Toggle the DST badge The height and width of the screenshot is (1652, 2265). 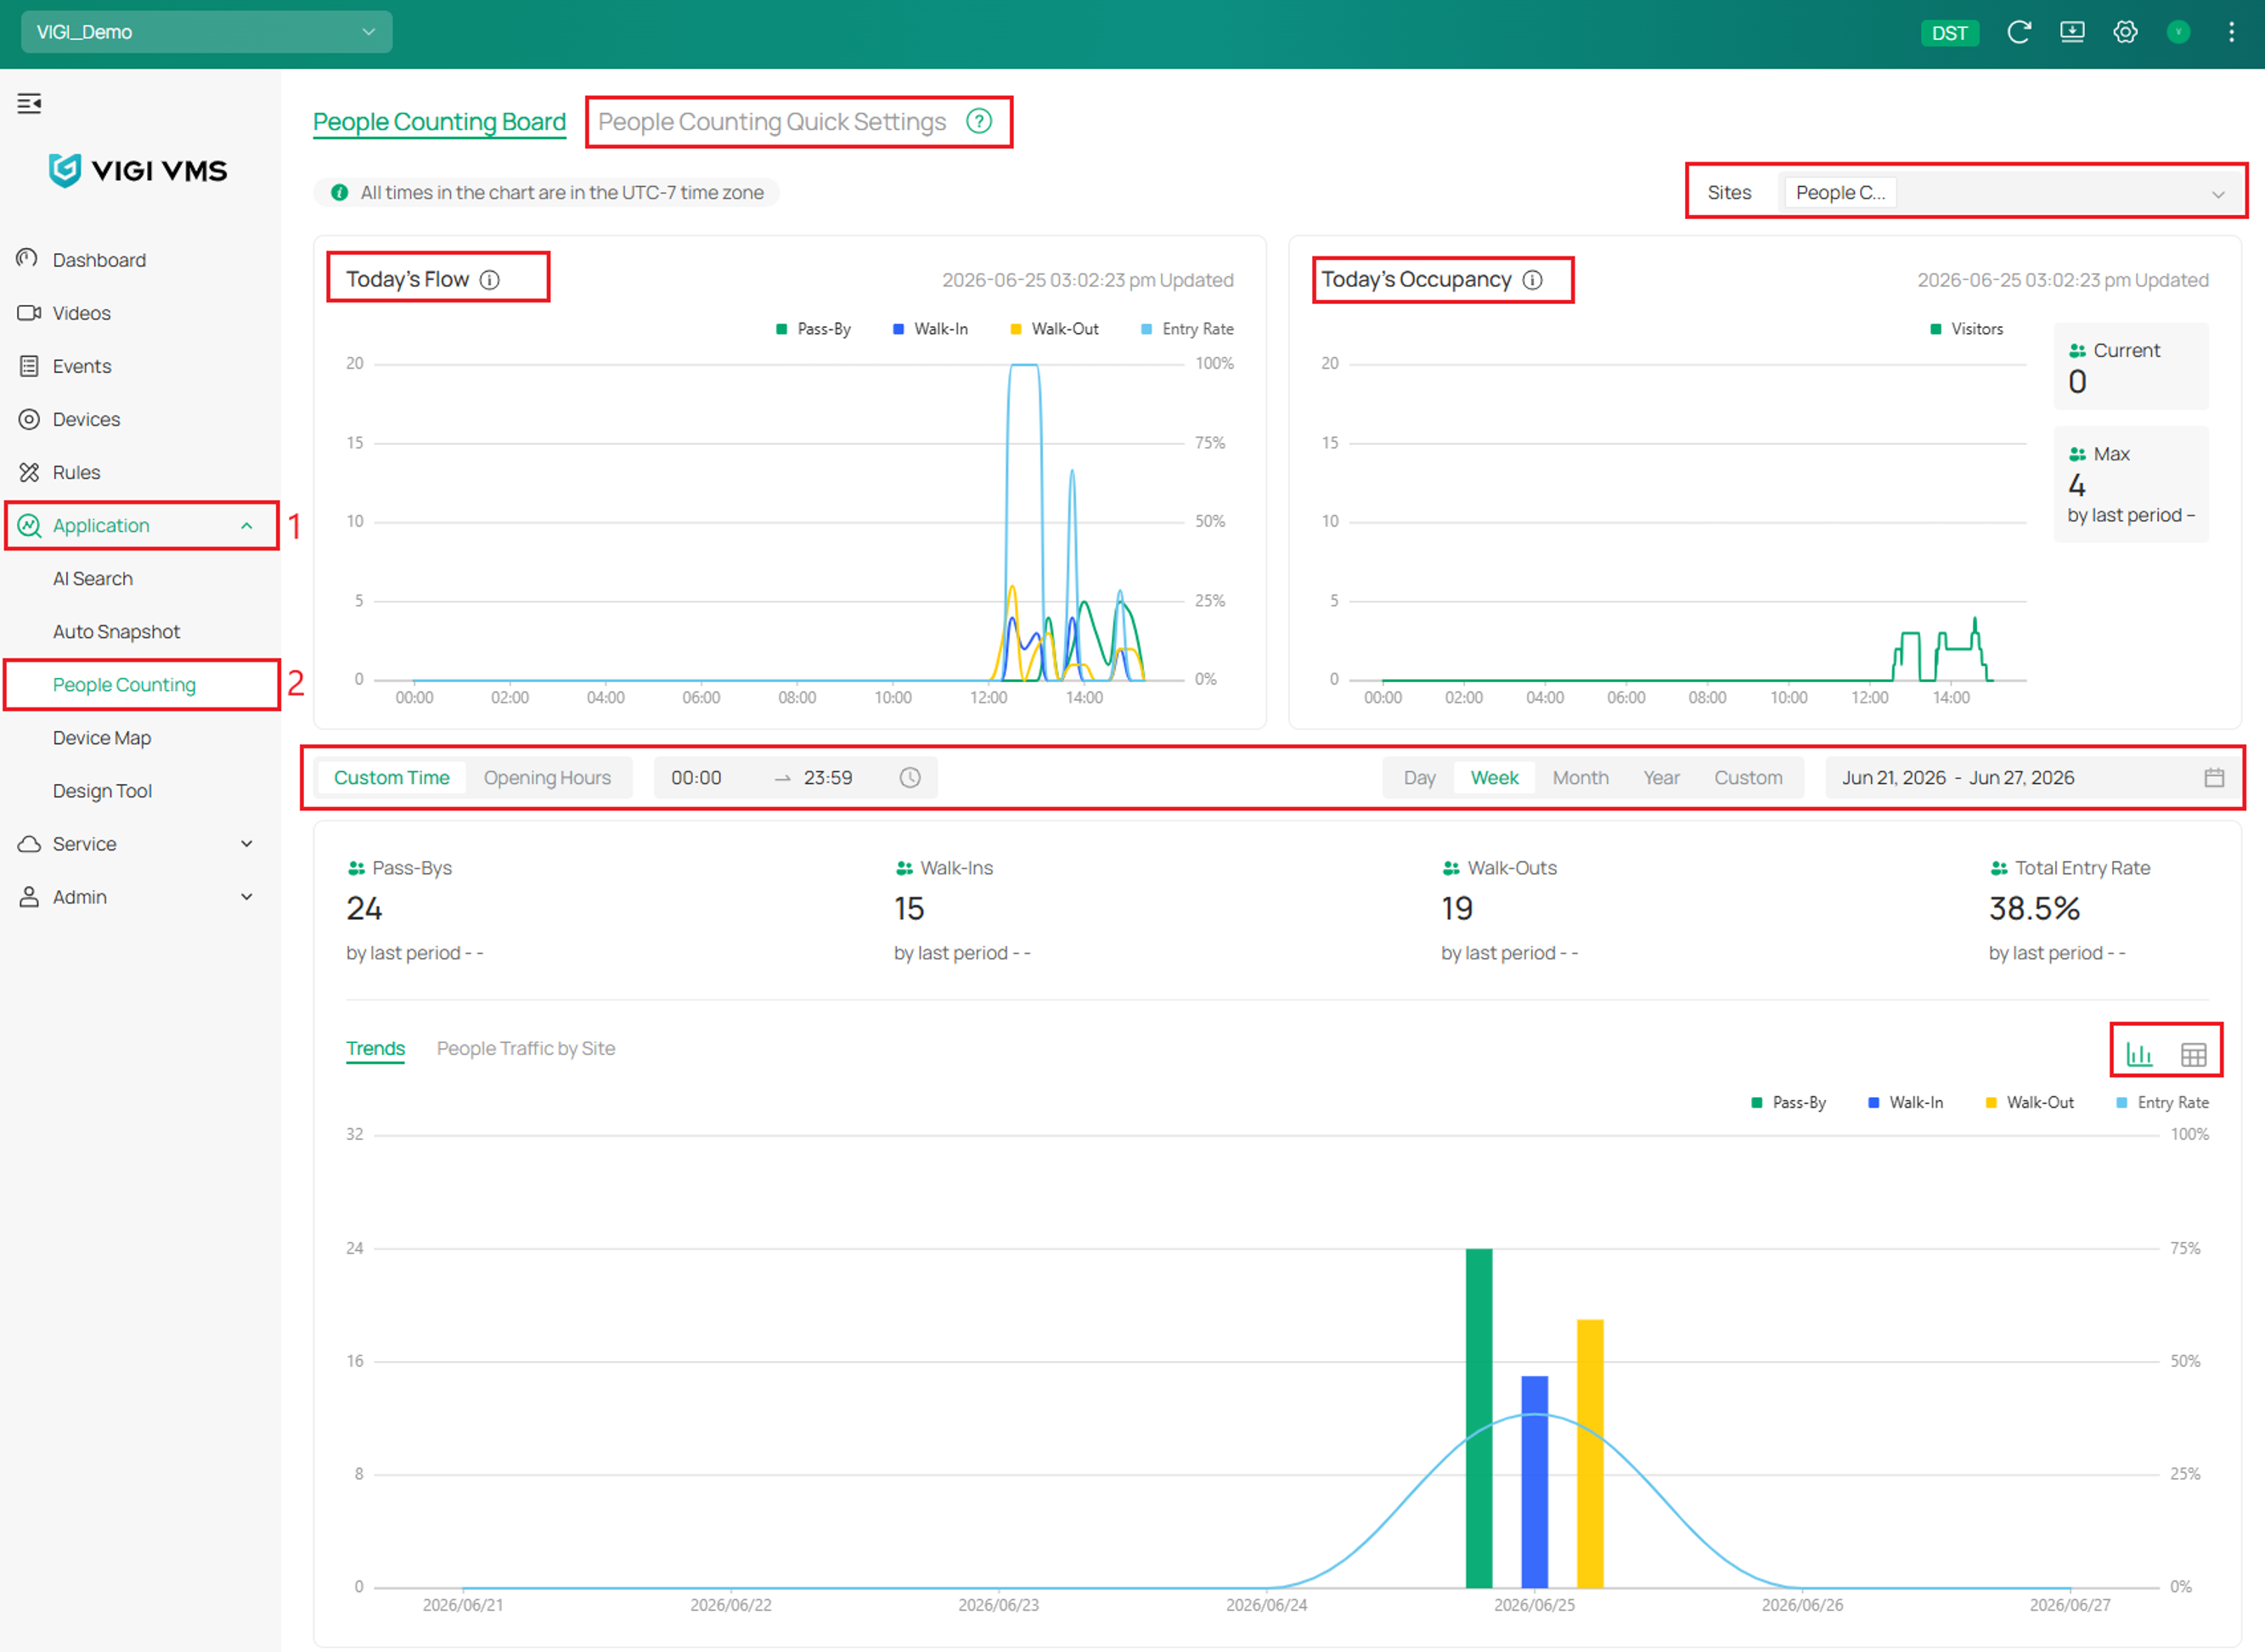1949,33
